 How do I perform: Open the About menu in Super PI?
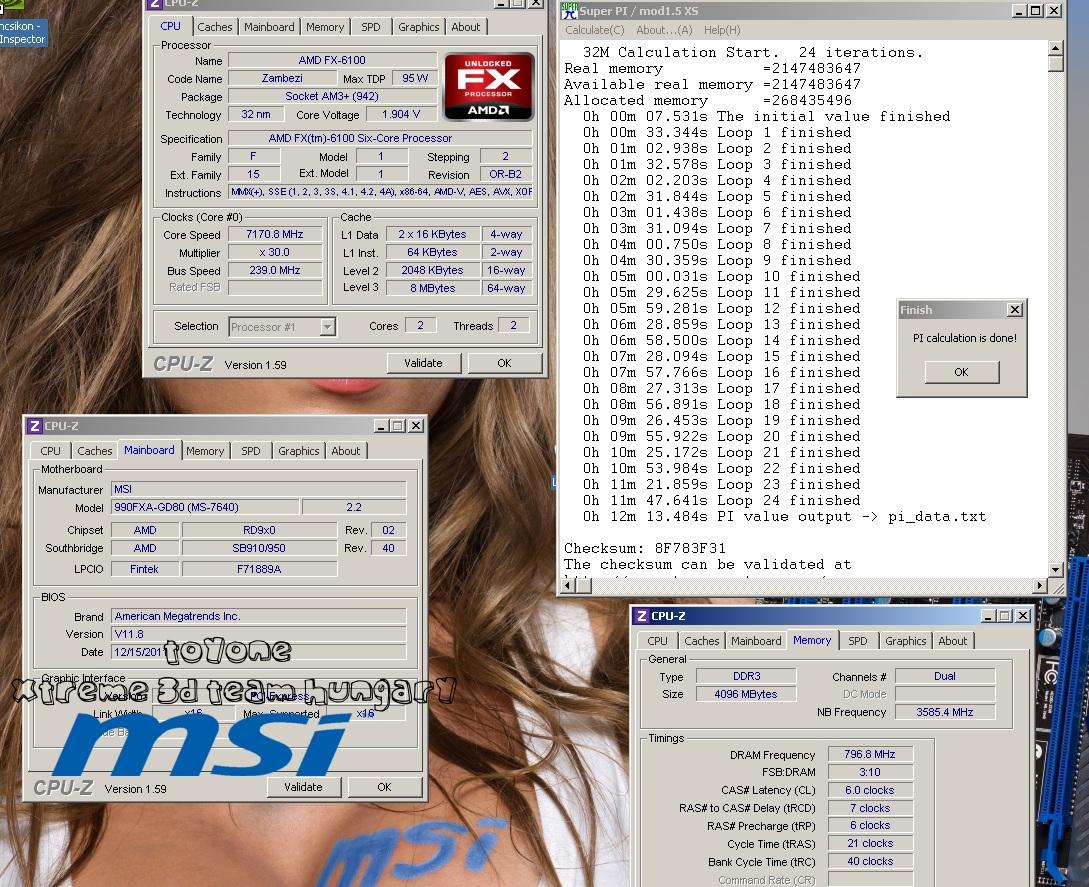pyautogui.click(x=664, y=30)
